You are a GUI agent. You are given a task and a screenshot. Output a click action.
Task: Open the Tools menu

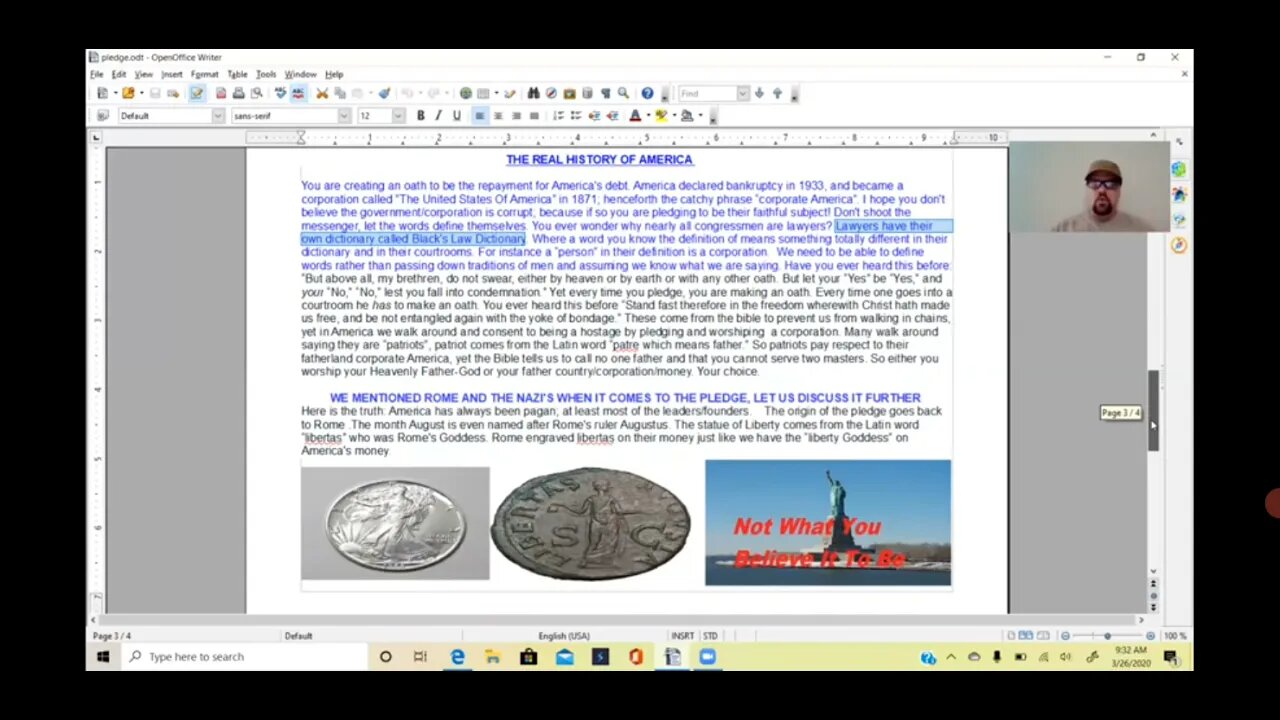coord(266,75)
